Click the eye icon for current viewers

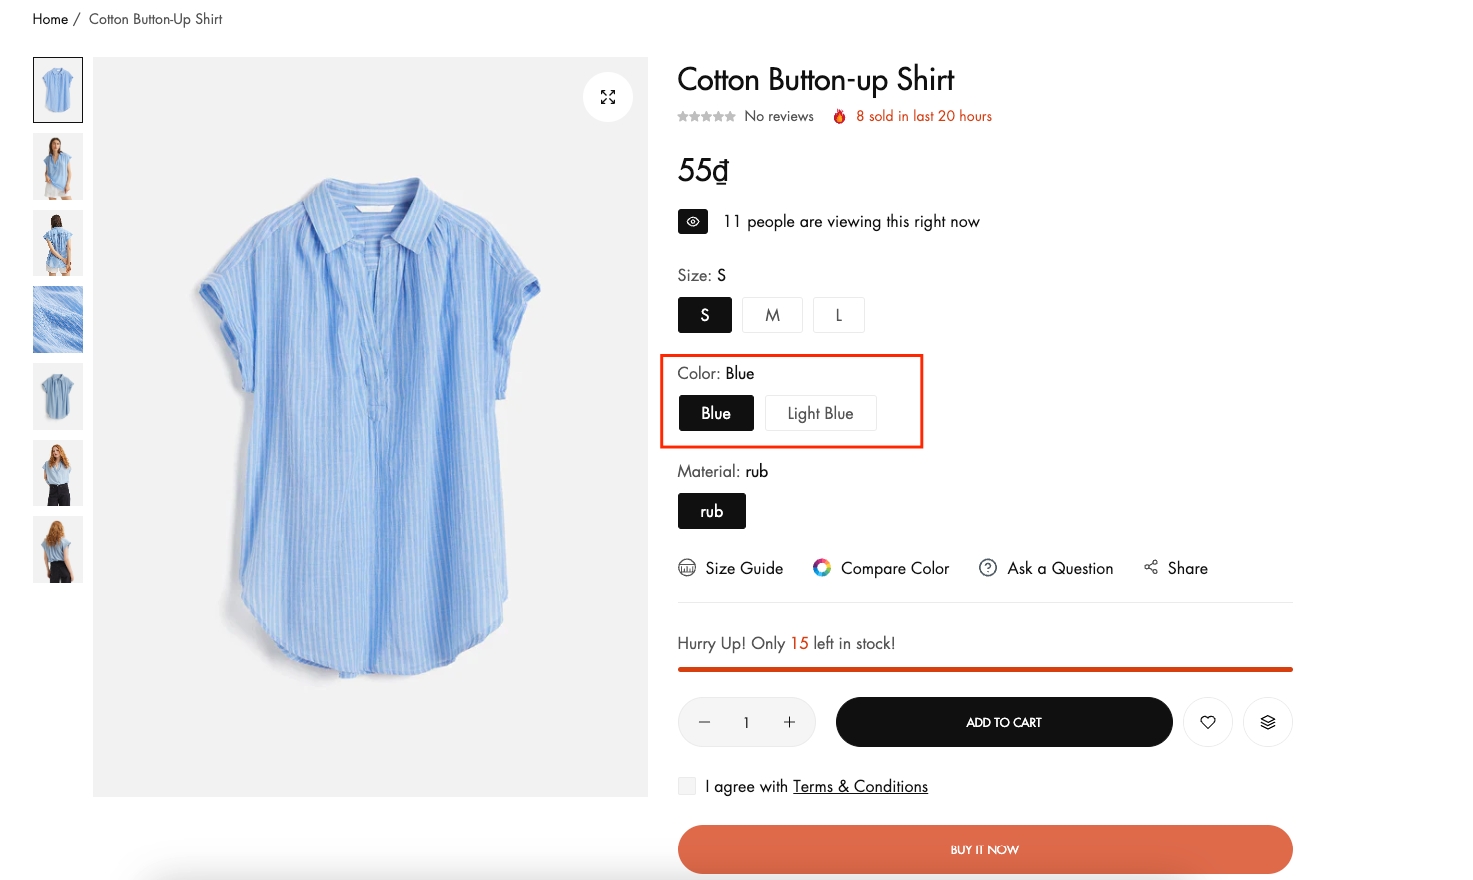(x=693, y=222)
